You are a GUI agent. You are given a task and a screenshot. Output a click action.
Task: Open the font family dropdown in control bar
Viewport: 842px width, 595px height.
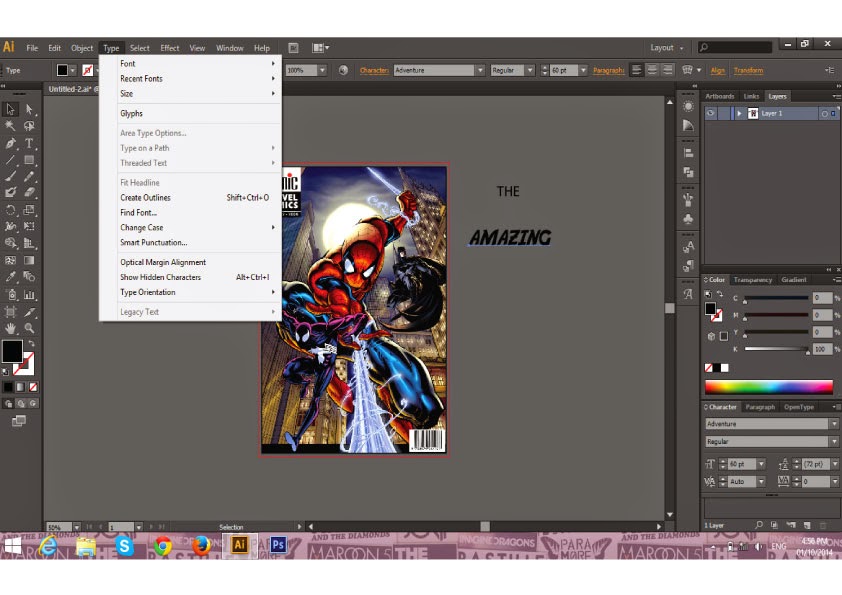[x=480, y=70]
